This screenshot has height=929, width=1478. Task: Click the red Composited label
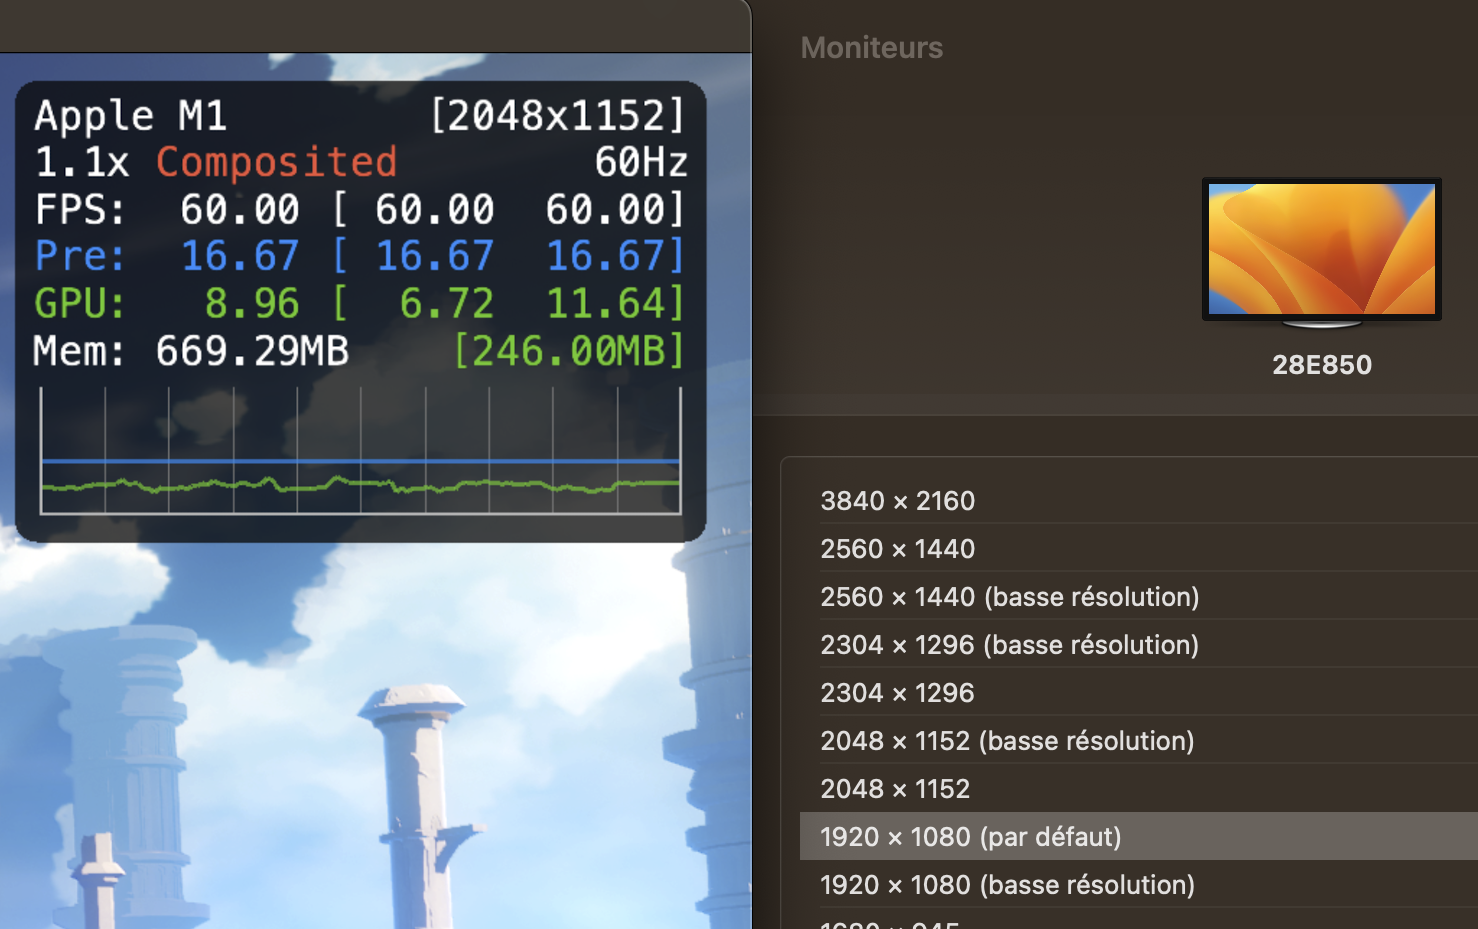tap(276, 162)
